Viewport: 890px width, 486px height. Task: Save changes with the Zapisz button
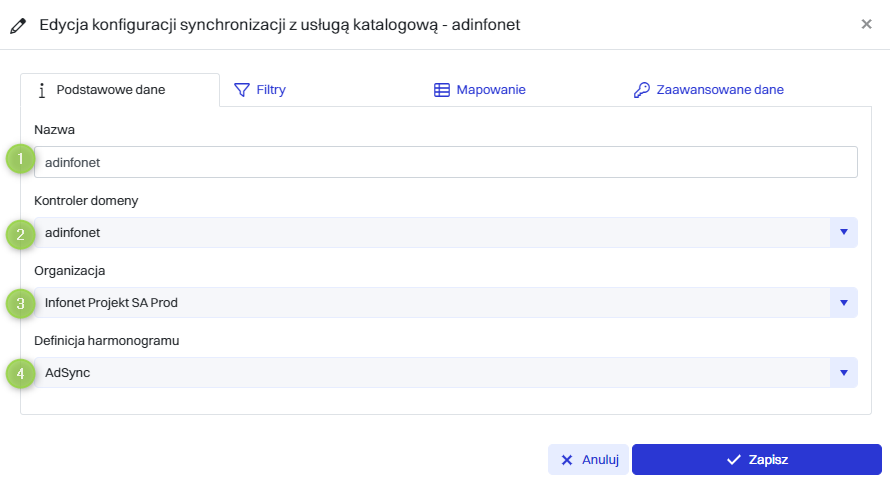[x=756, y=460]
